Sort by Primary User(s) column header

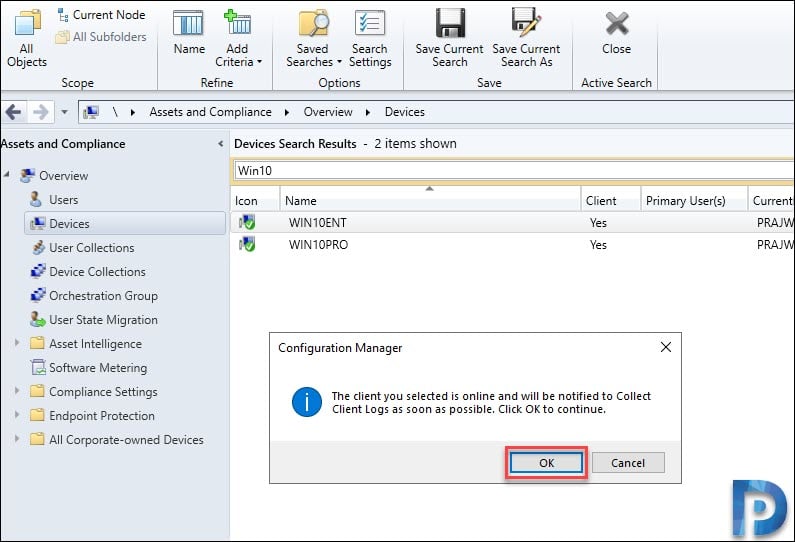click(694, 201)
